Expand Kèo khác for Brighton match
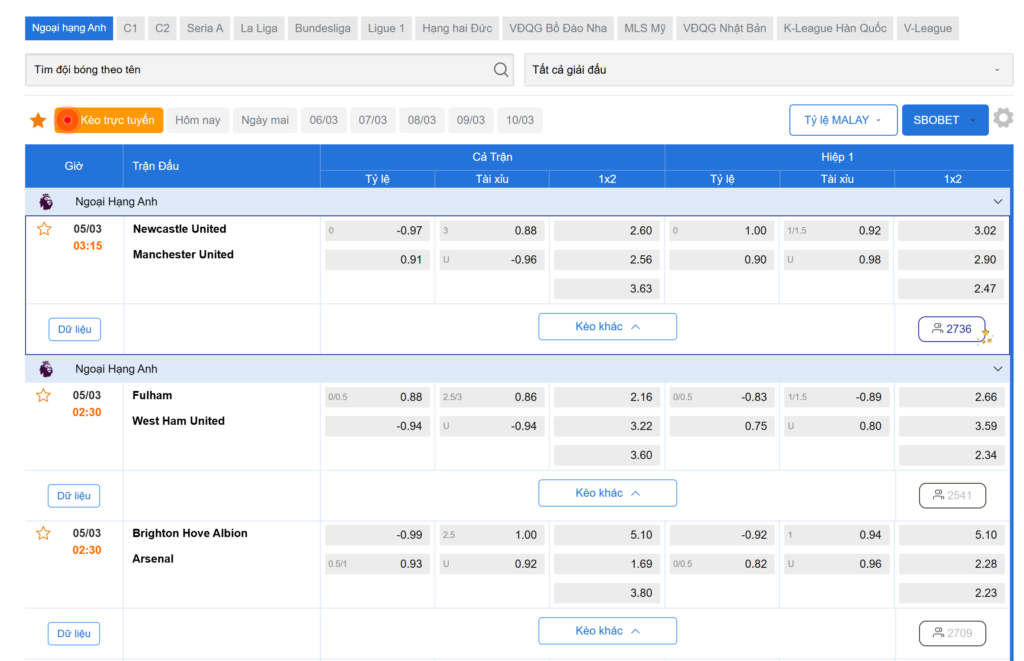This screenshot has width=1024, height=661. pyautogui.click(x=607, y=631)
